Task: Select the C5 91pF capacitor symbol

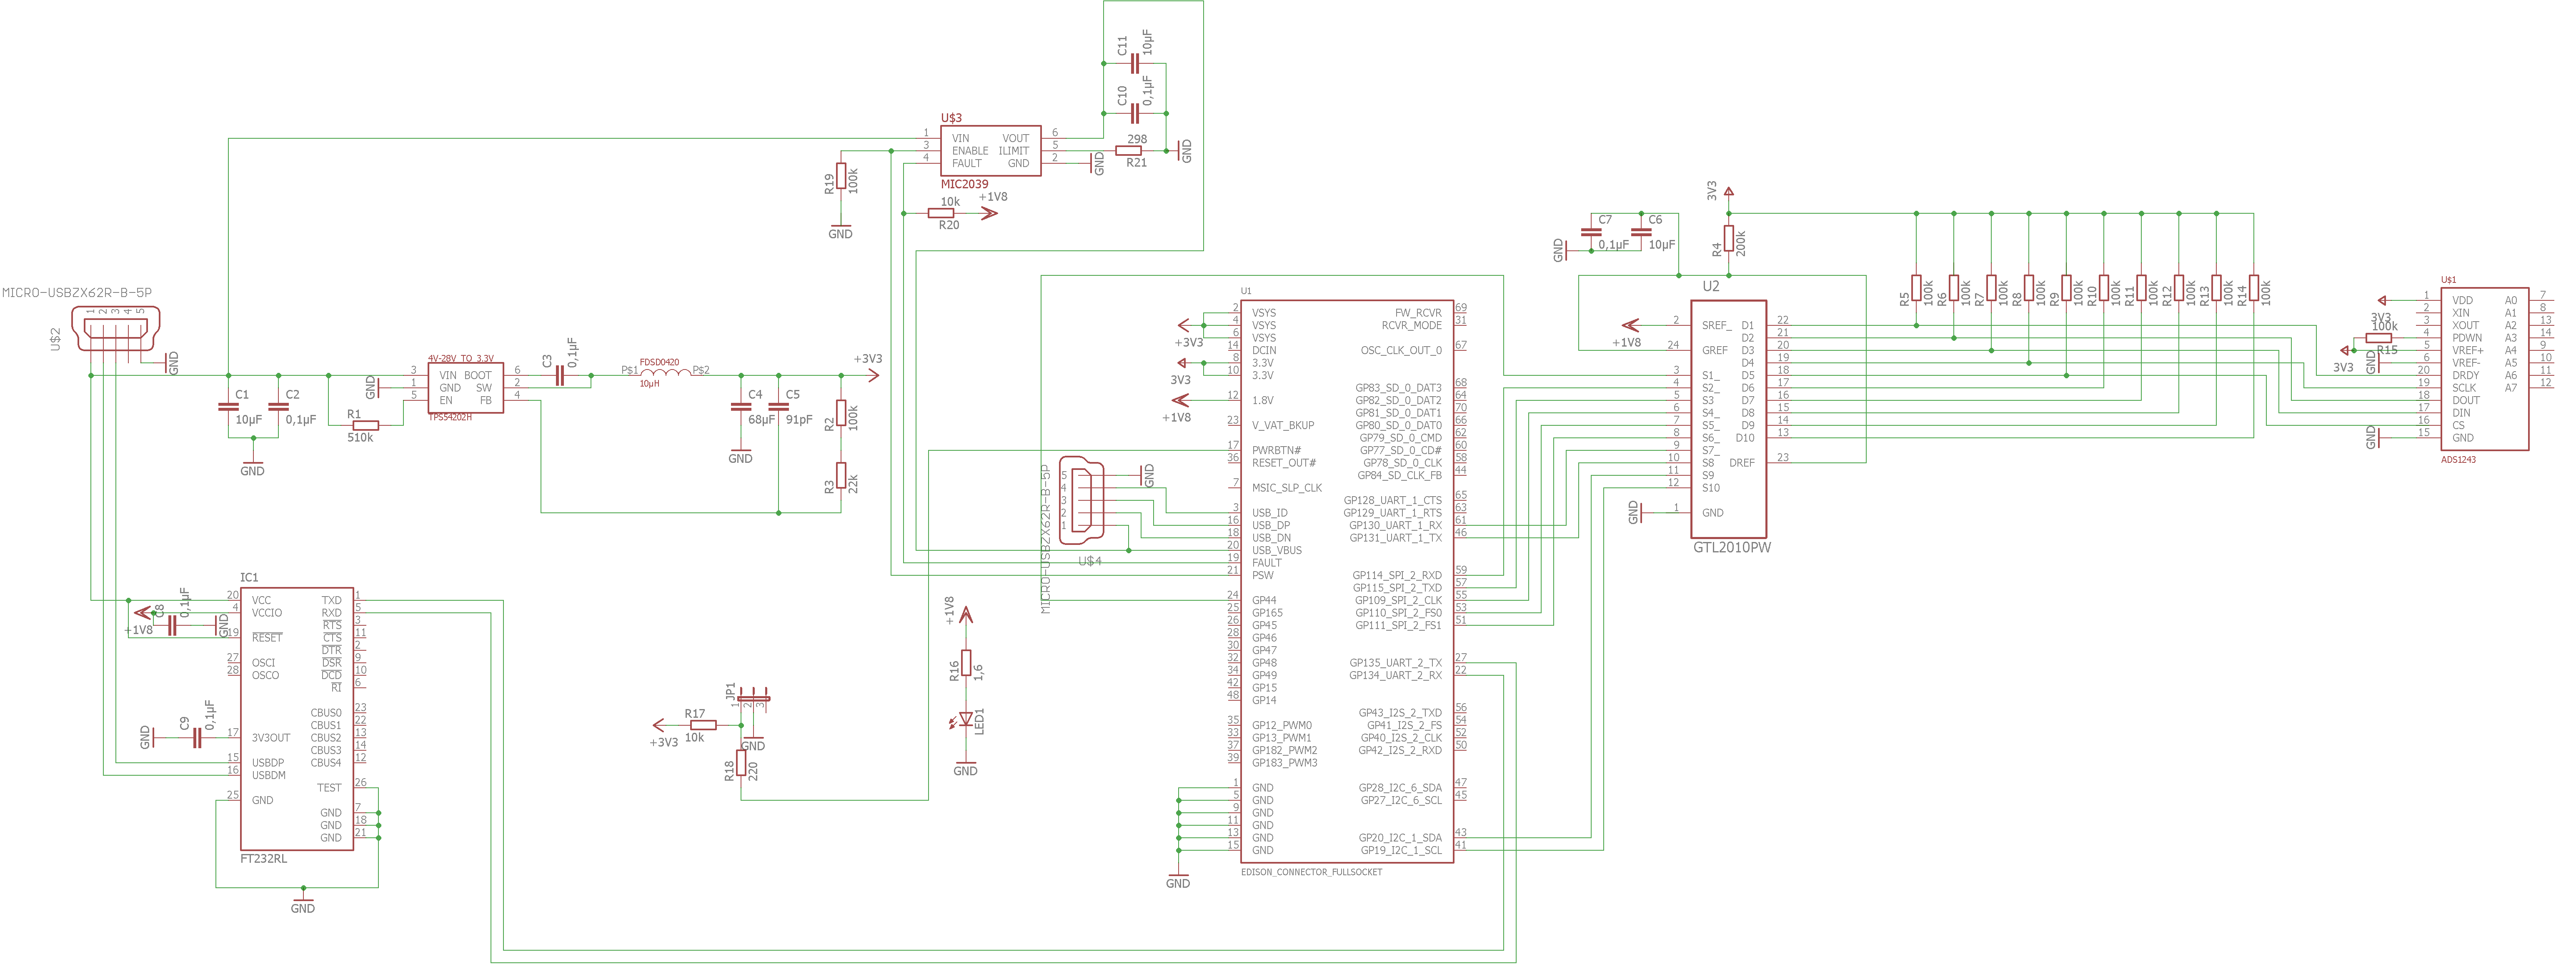Action: (778, 406)
